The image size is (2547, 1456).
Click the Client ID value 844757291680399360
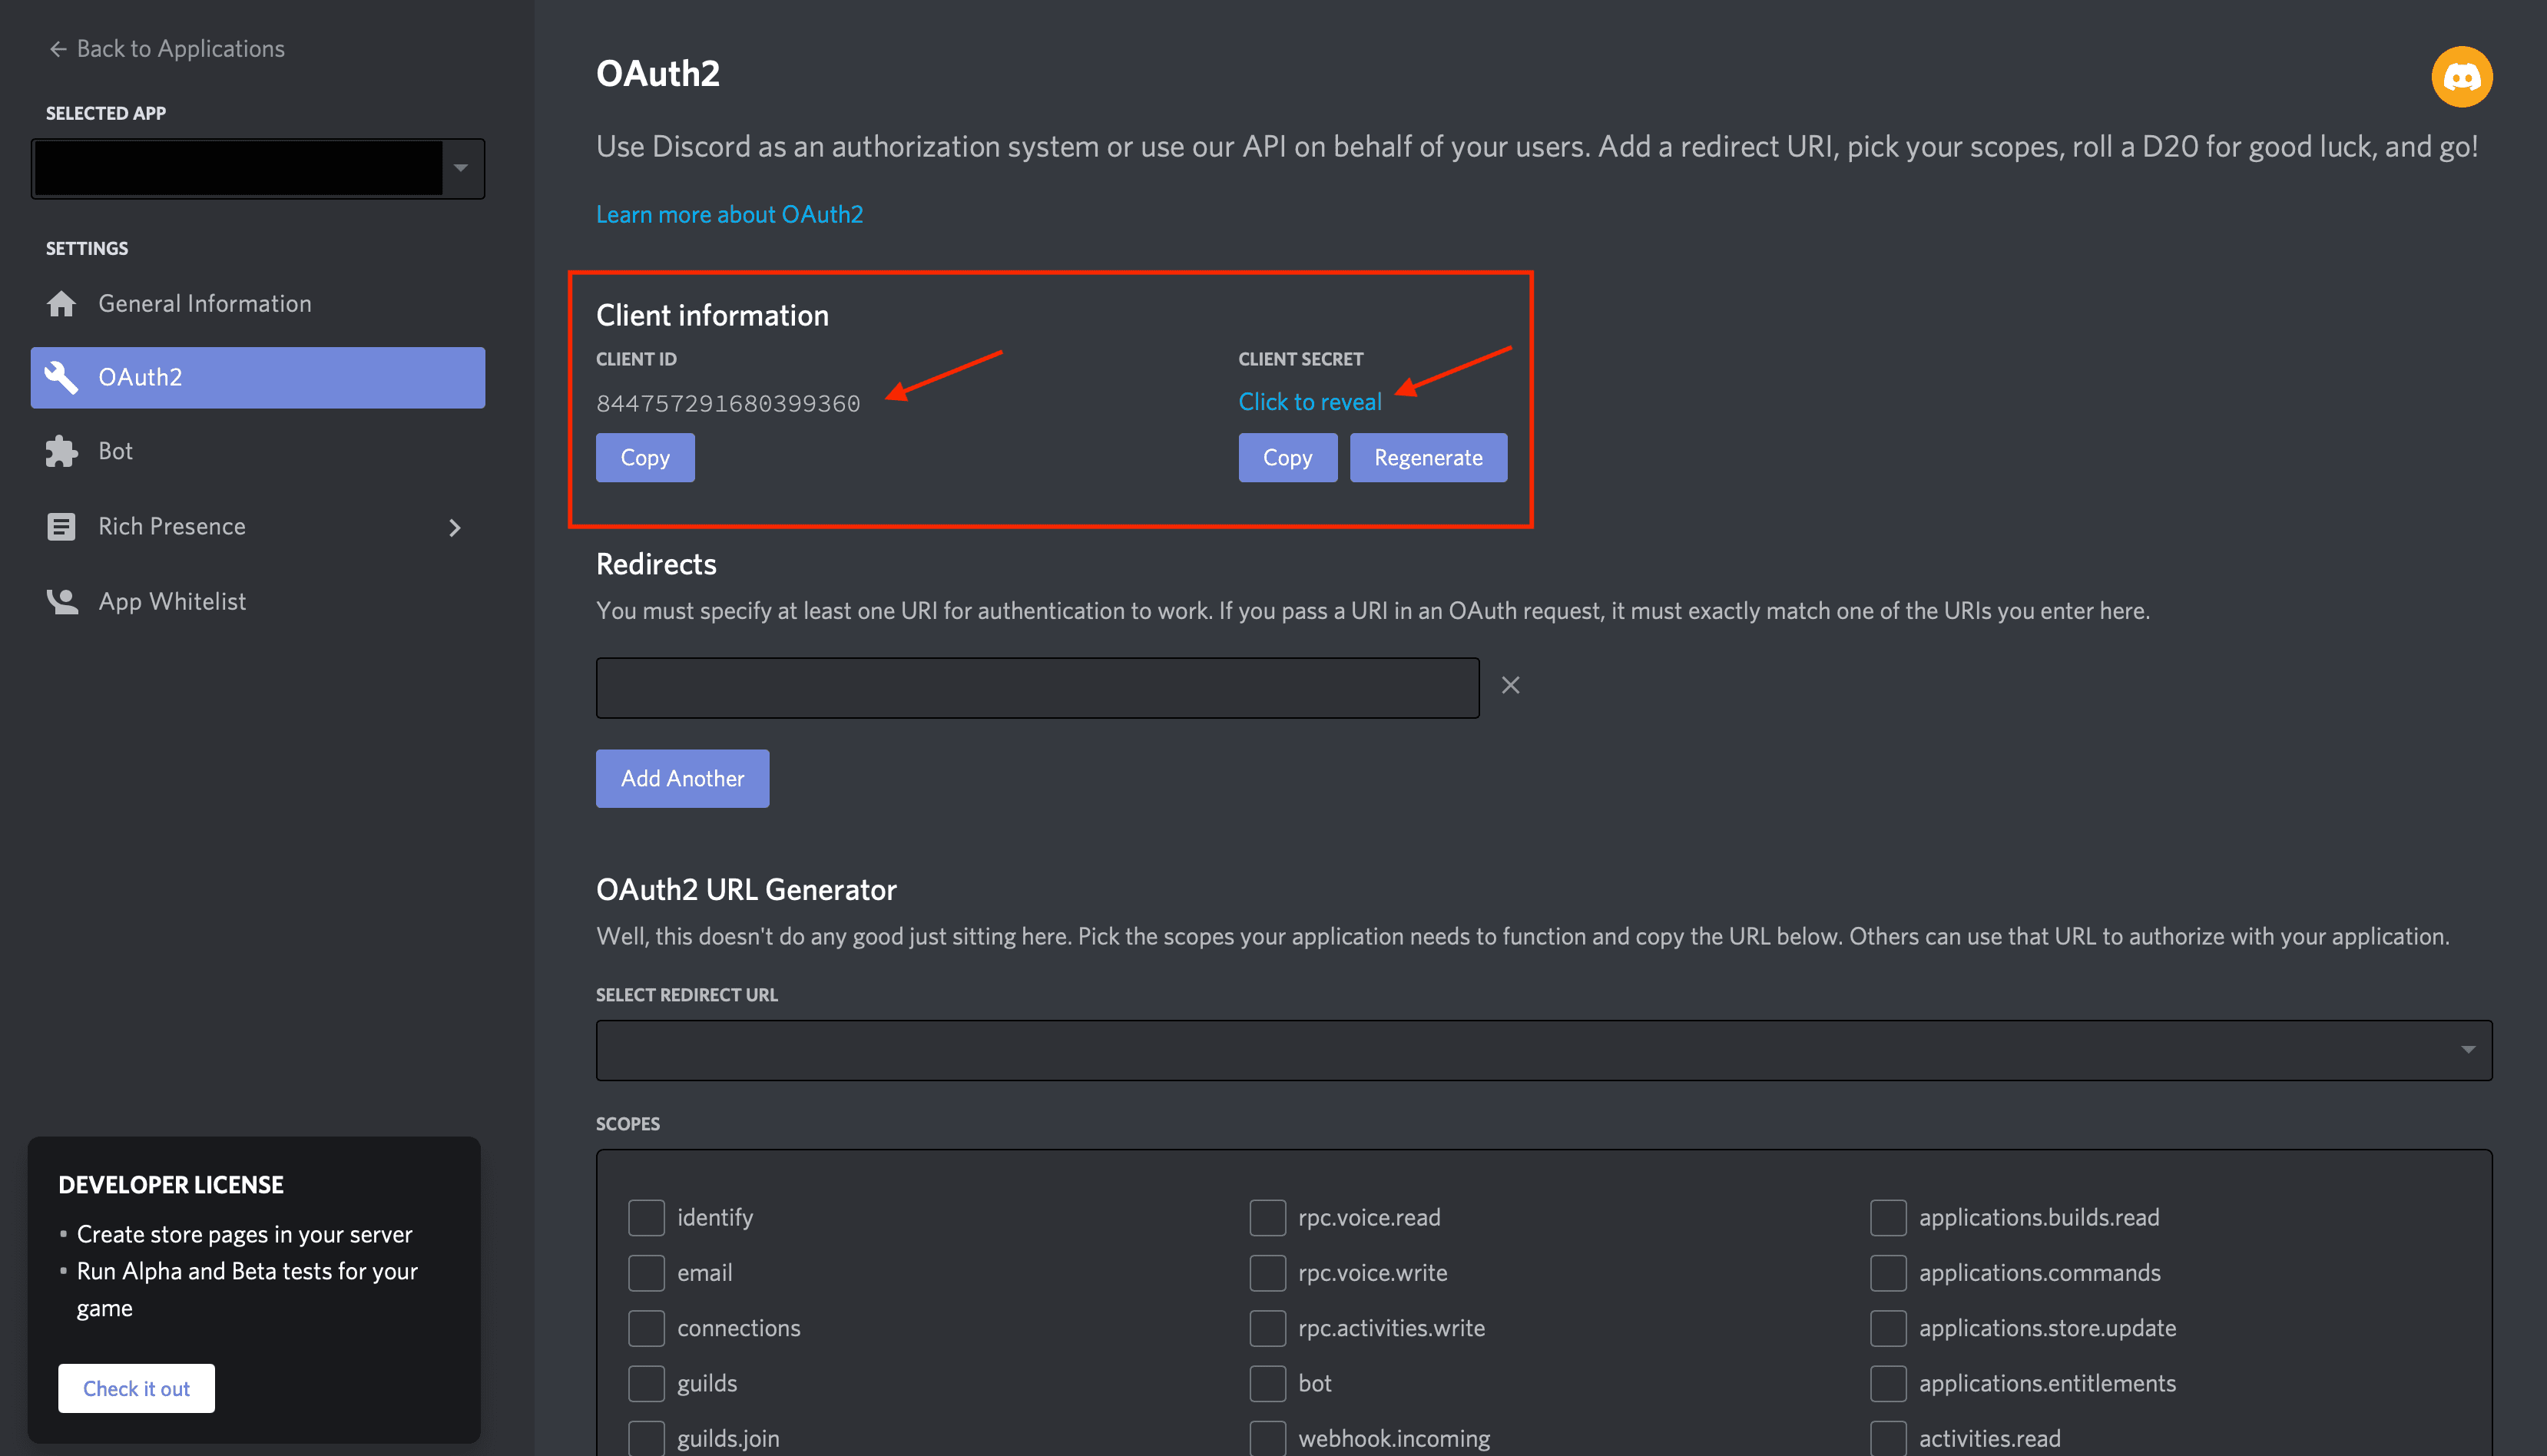click(728, 404)
